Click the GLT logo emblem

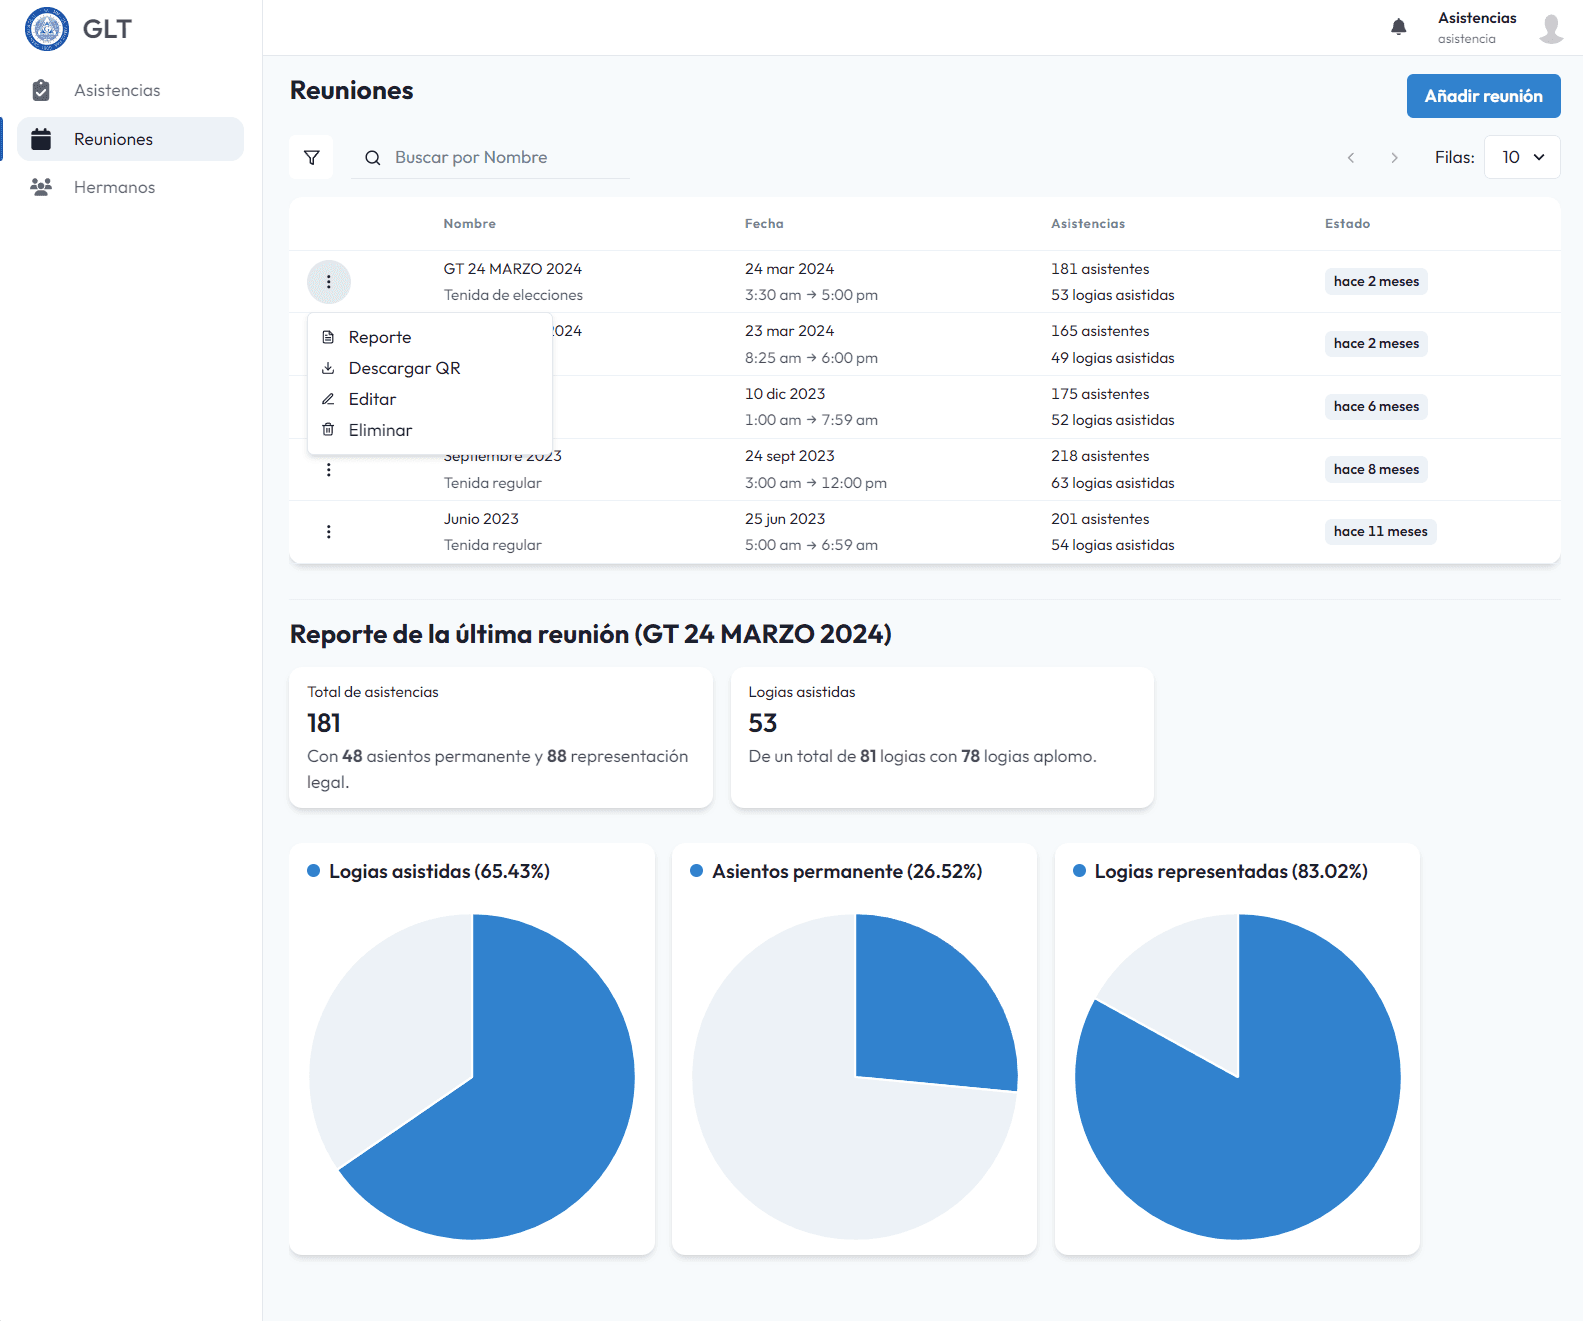[47, 29]
